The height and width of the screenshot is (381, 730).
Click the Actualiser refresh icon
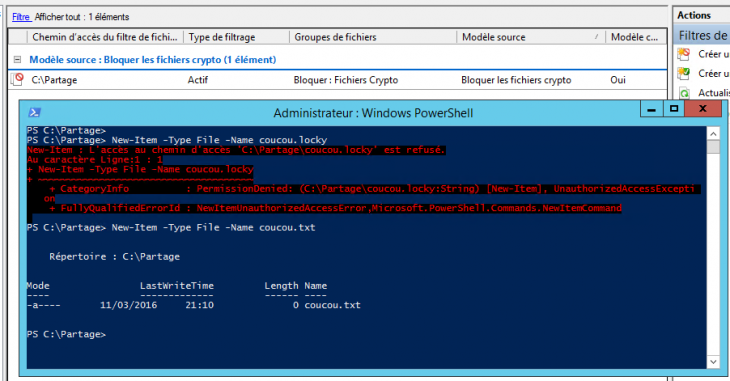point(683,93)
